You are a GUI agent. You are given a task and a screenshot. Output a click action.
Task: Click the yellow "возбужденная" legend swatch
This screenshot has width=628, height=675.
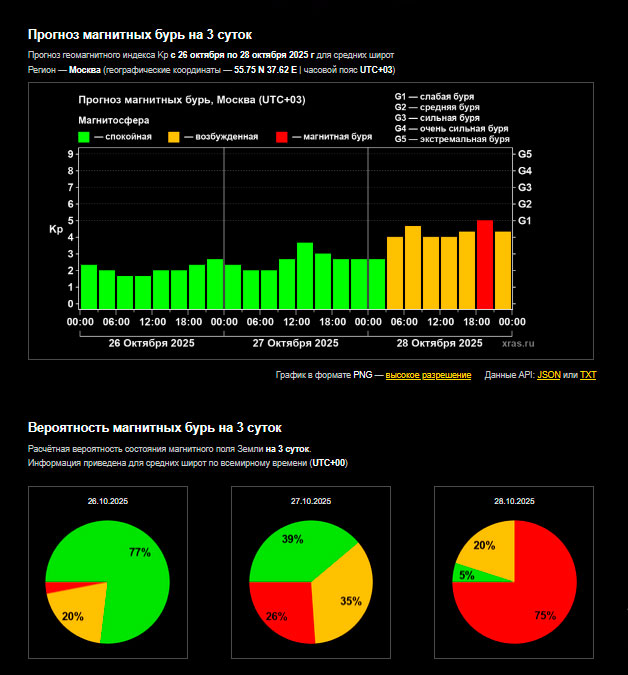point(174,137)
